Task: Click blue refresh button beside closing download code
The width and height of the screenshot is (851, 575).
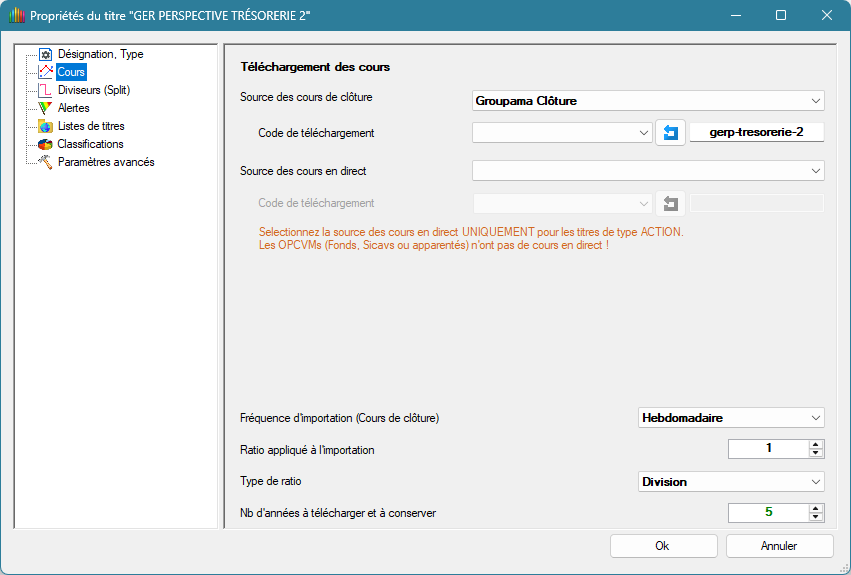Action: click(671, 133)
